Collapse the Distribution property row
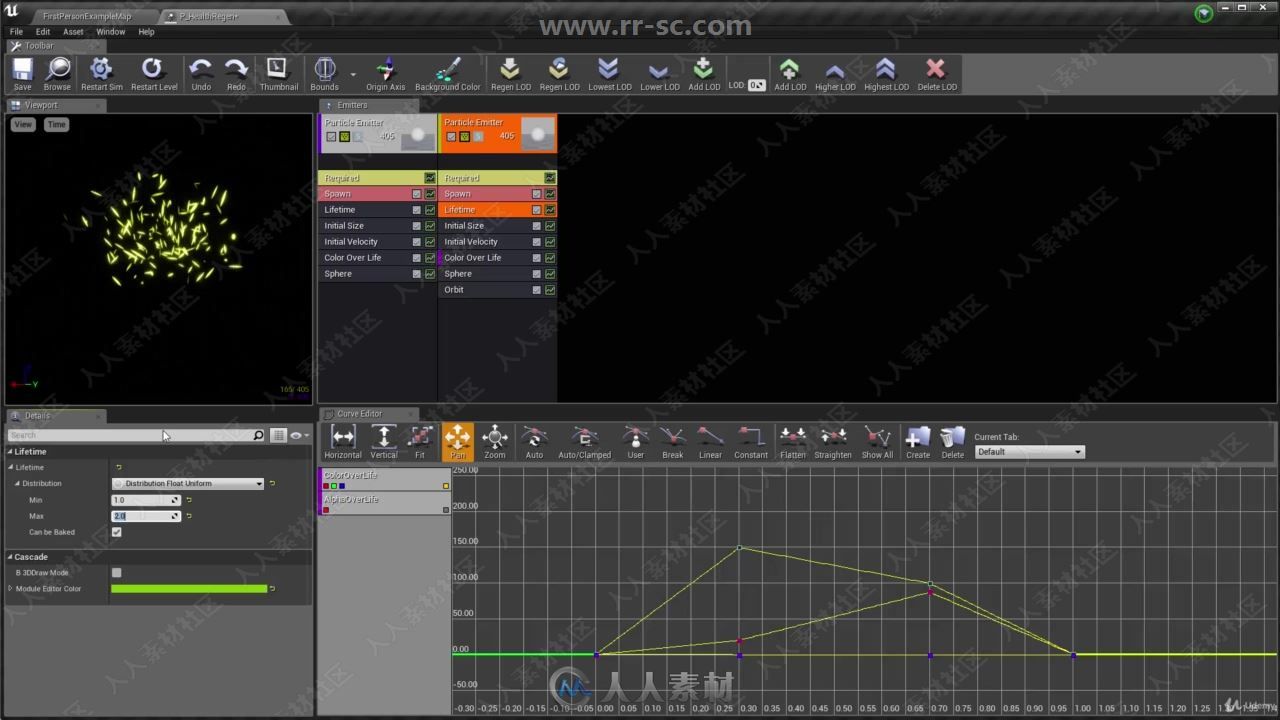Viewport: 1280px width, 720px height. tap(18, 484)
